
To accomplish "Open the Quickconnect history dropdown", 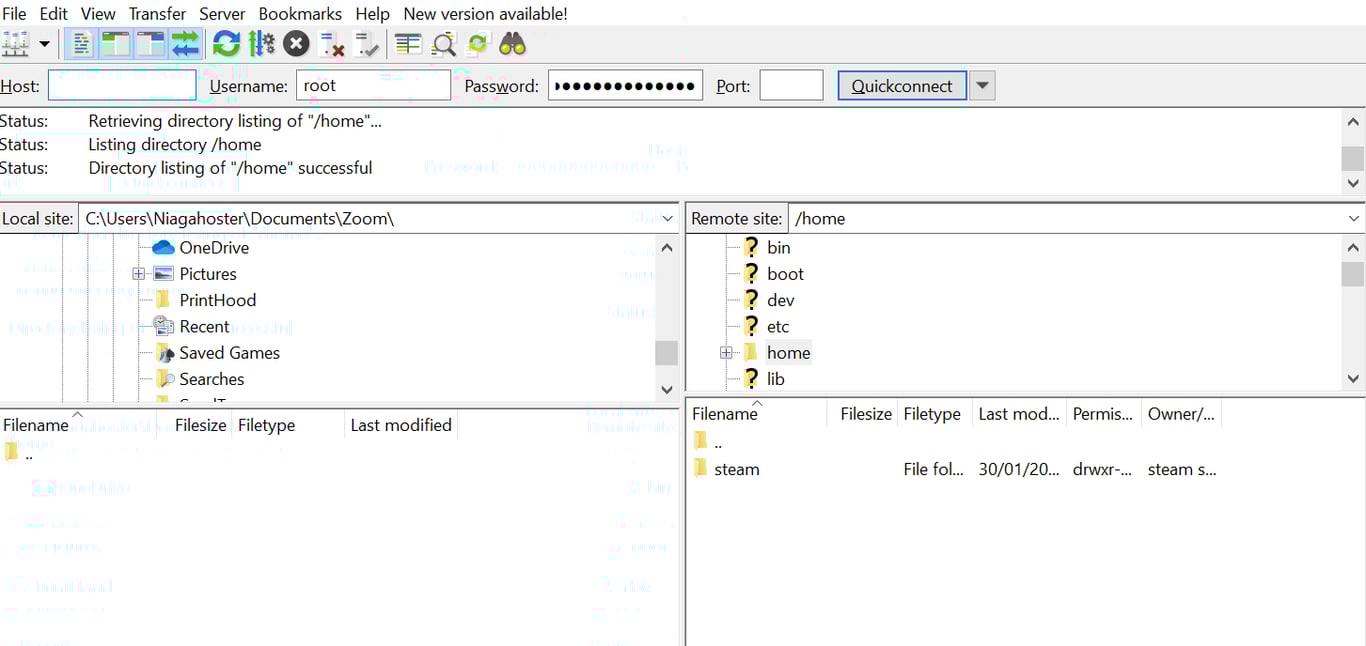I will (981, 85).
